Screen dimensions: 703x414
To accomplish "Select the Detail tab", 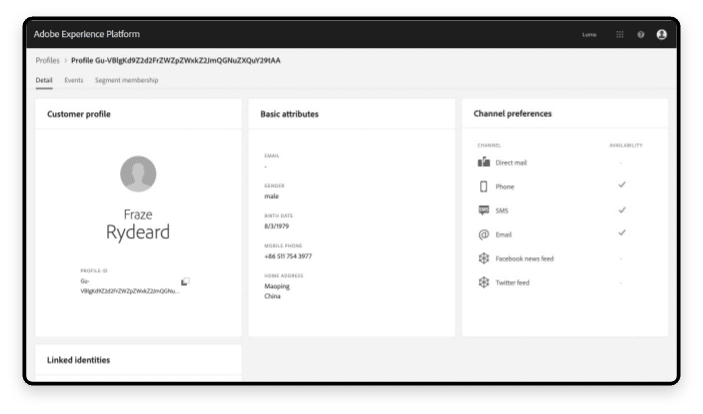I will pyautogui.click(x=44, y=80).
